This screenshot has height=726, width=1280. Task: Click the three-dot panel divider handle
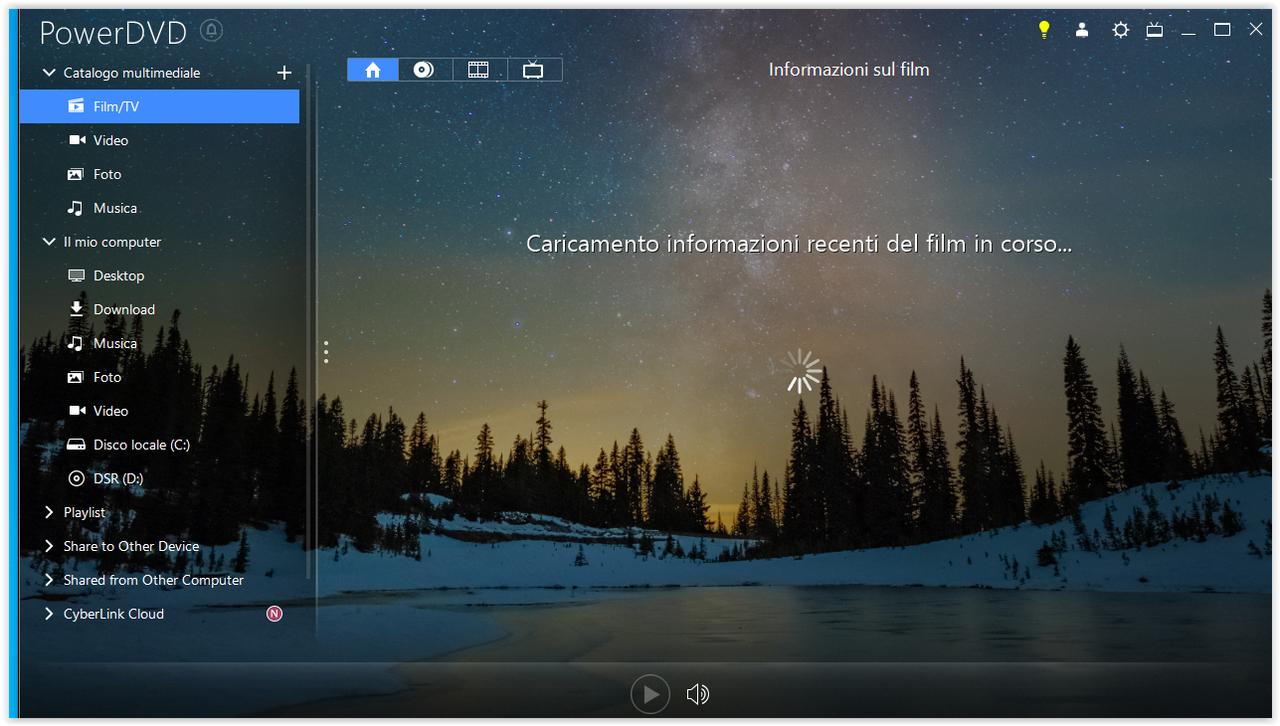click(326, 352)
